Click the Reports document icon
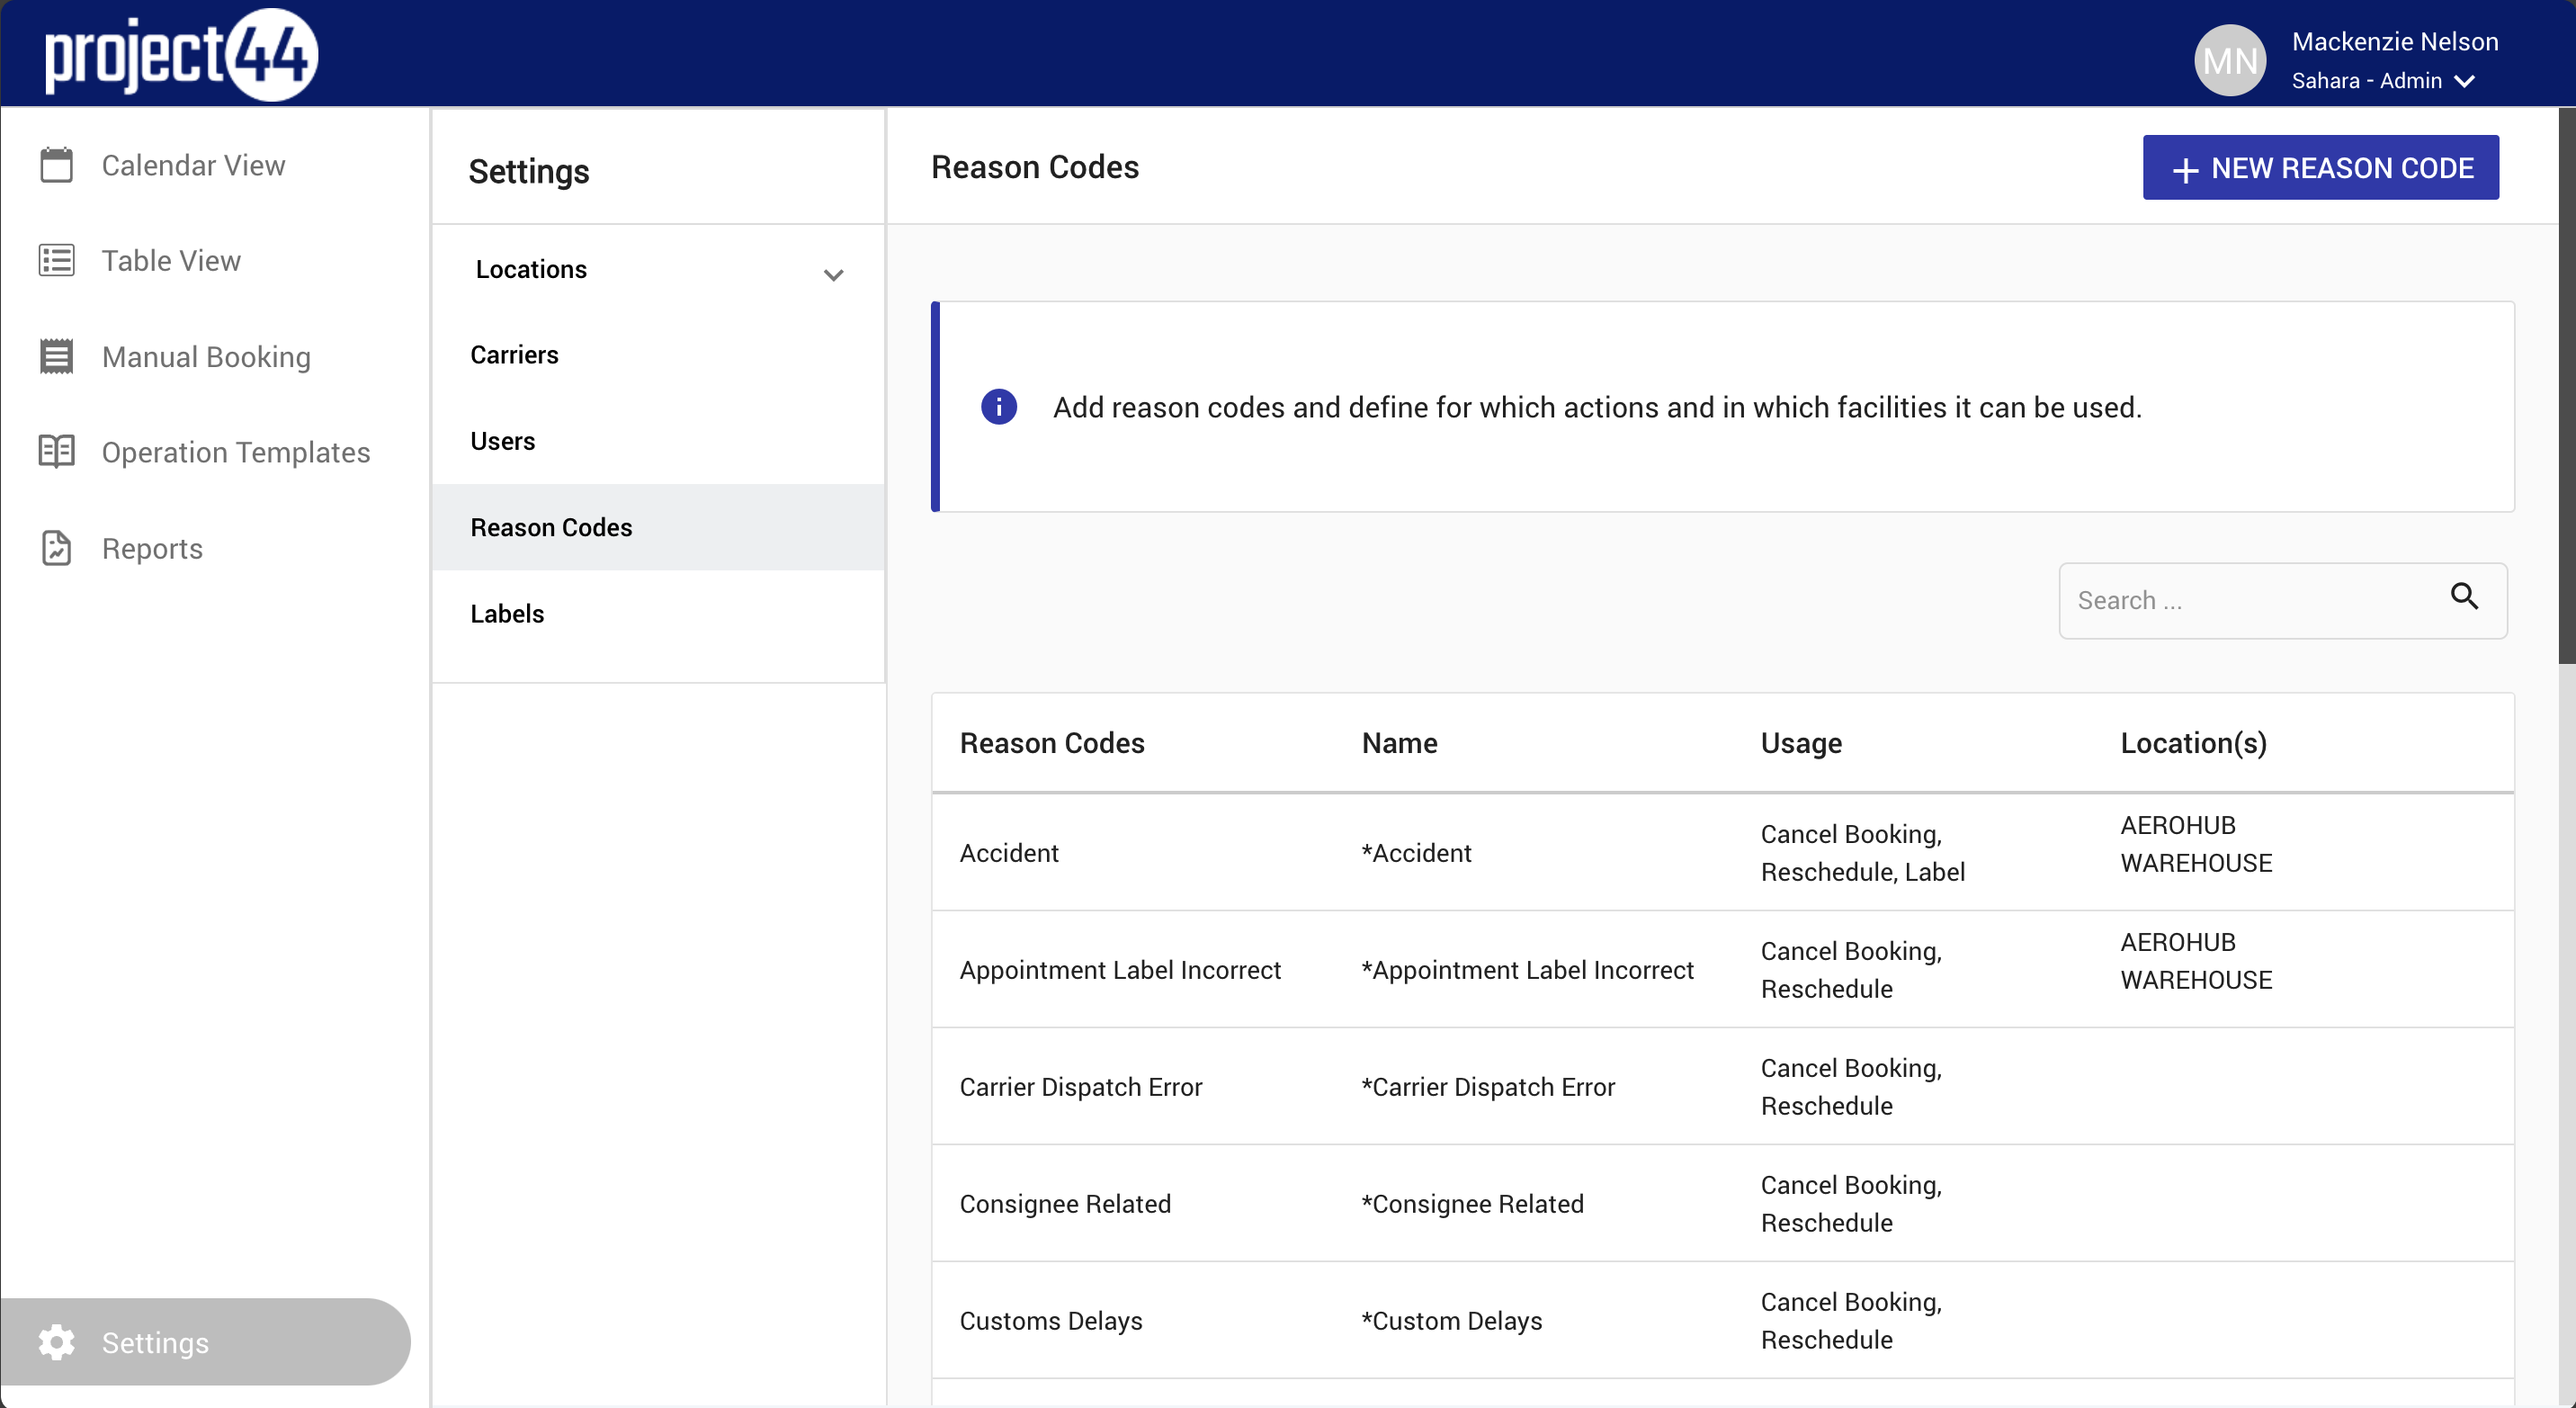 (x=56, y=548)
